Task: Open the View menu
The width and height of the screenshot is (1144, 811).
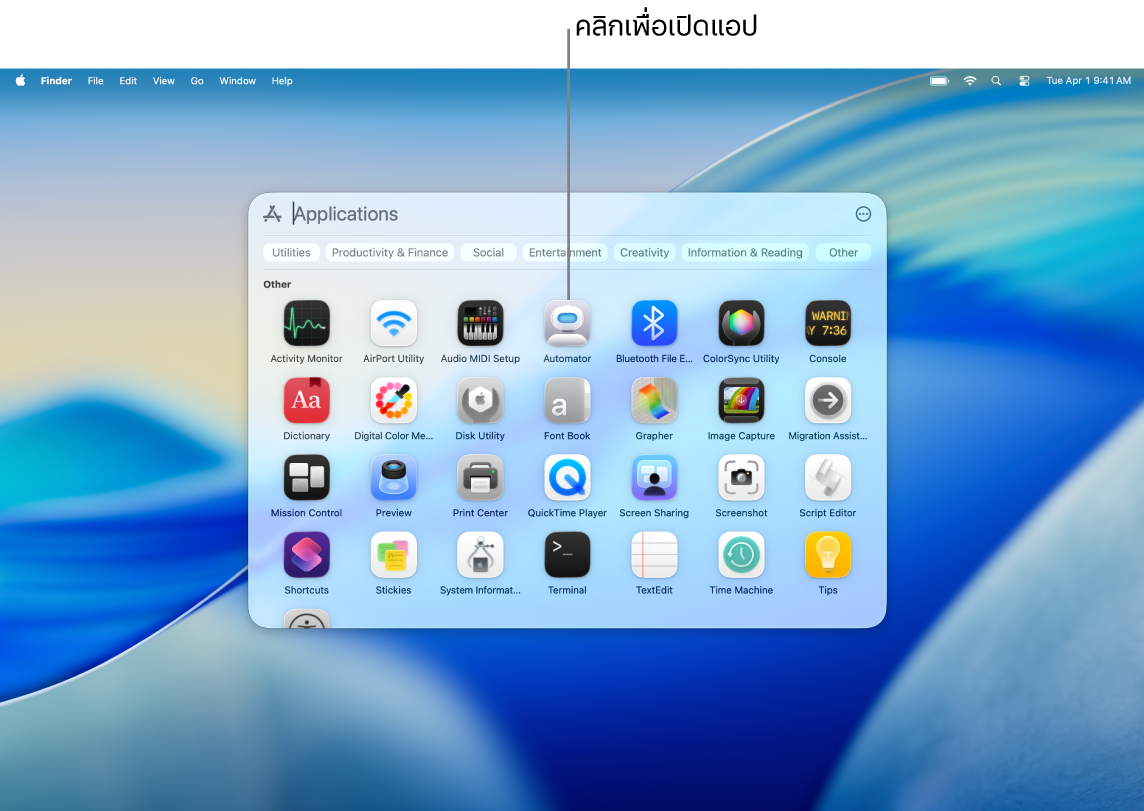Action: 163,81
